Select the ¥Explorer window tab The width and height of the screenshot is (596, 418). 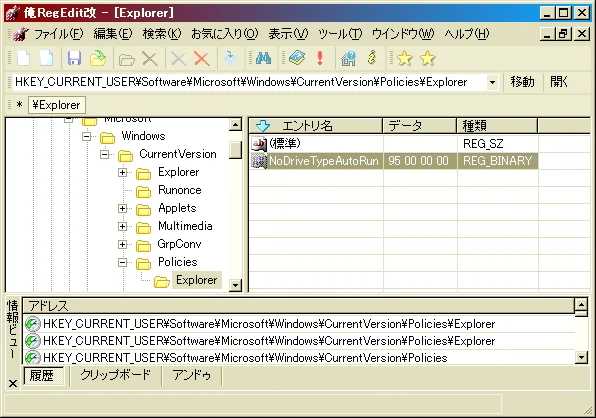point(57,105)
